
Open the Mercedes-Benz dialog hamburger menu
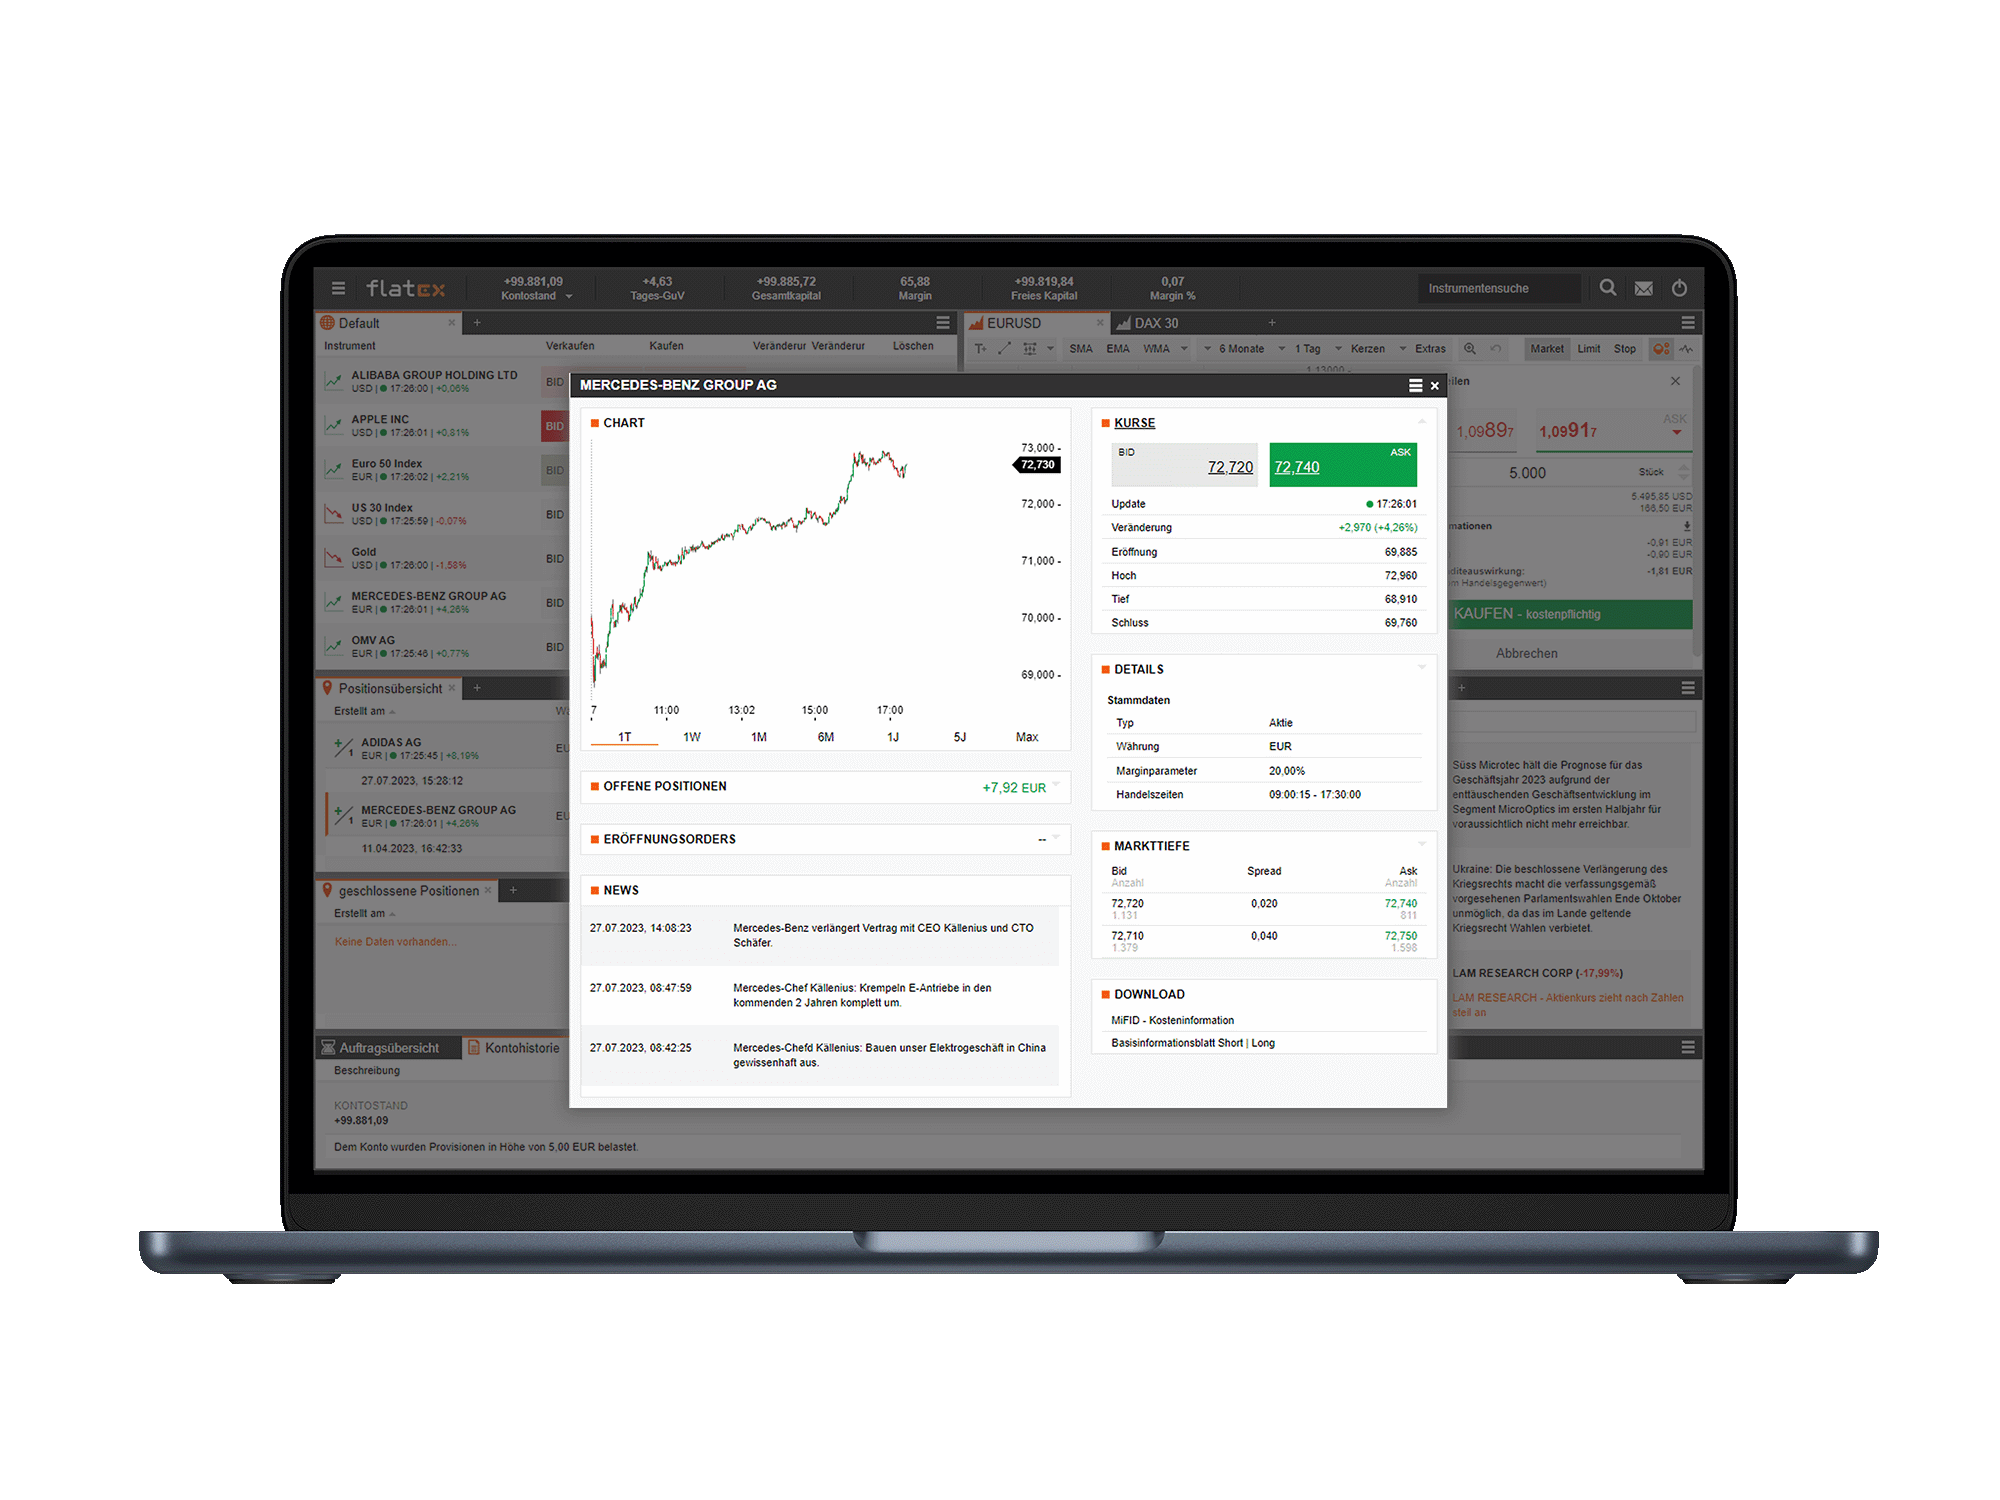click(1415, 385)
